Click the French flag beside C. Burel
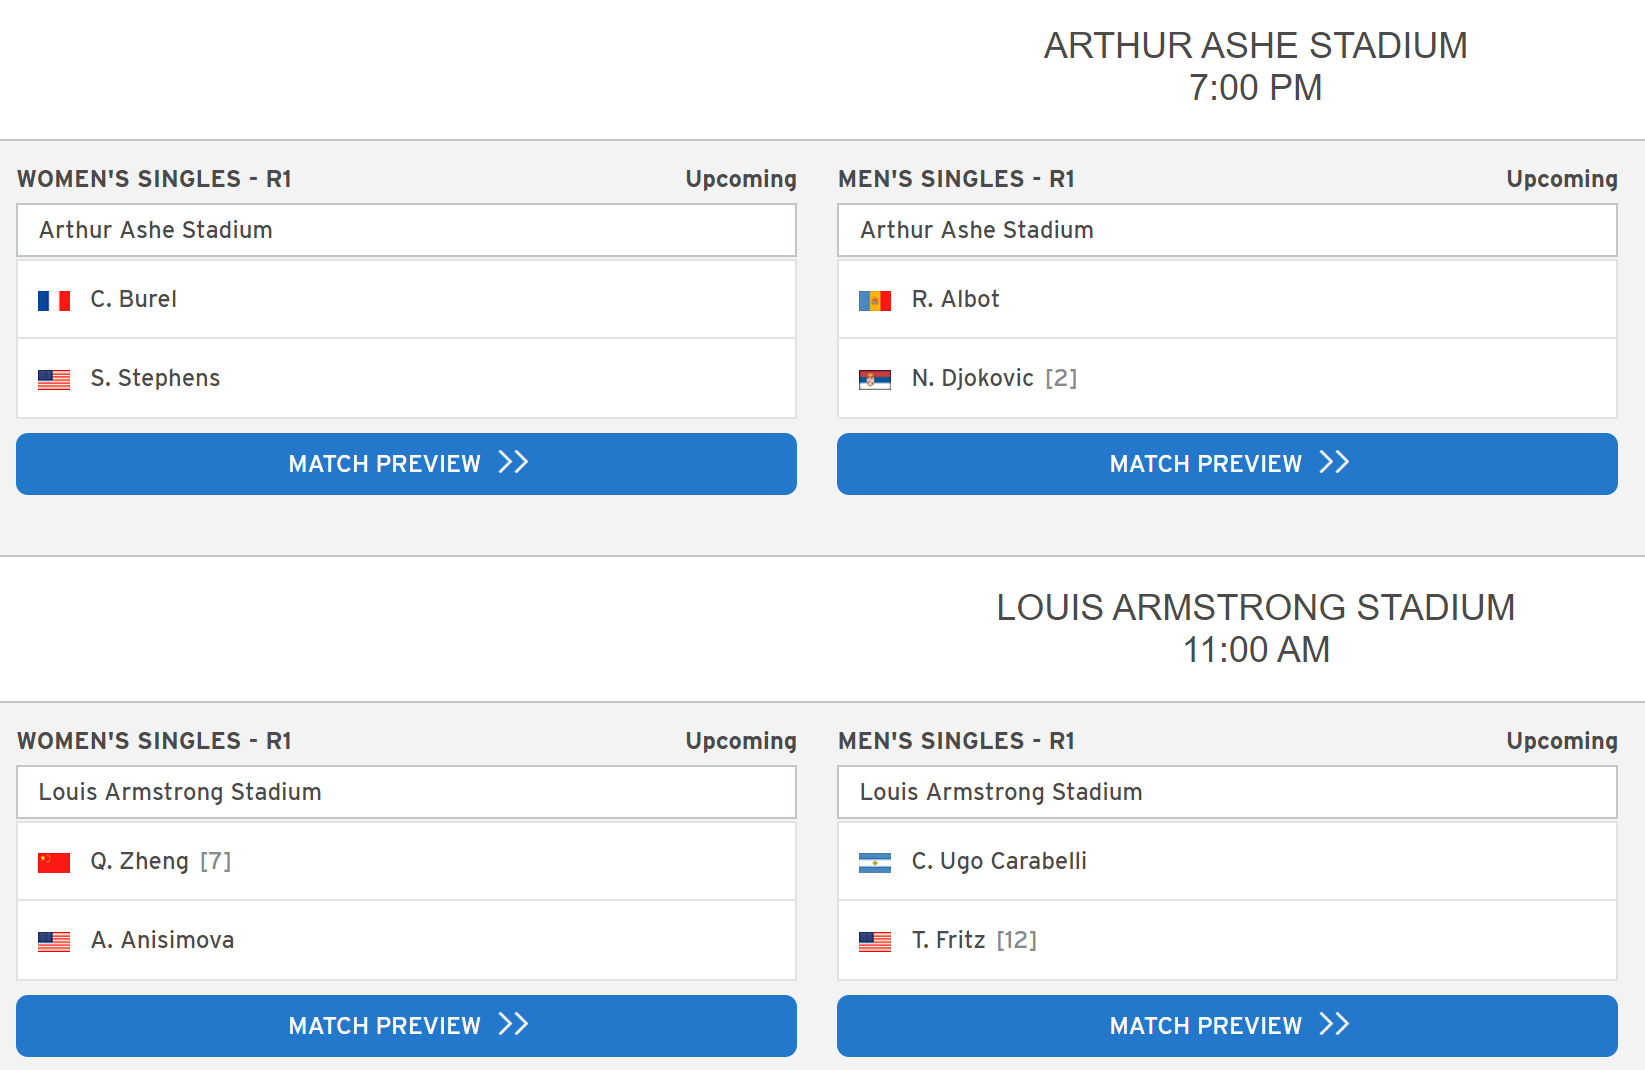 [x=54, y=300]
